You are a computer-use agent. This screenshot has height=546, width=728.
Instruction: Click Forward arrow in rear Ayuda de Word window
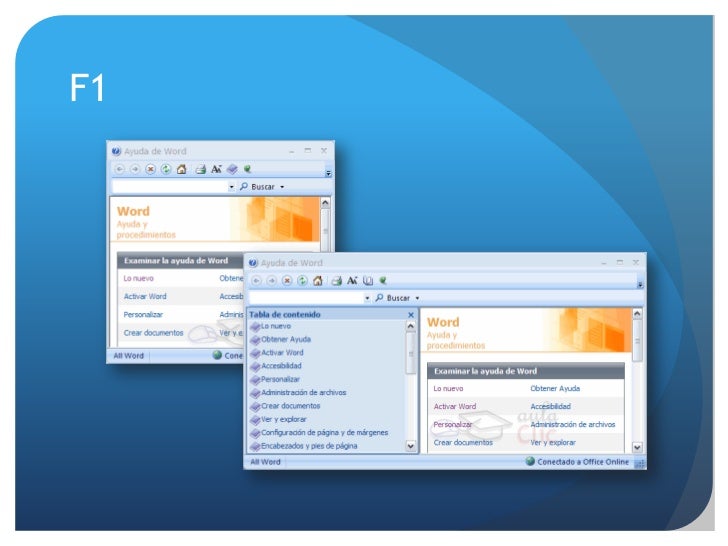(135, 169)
